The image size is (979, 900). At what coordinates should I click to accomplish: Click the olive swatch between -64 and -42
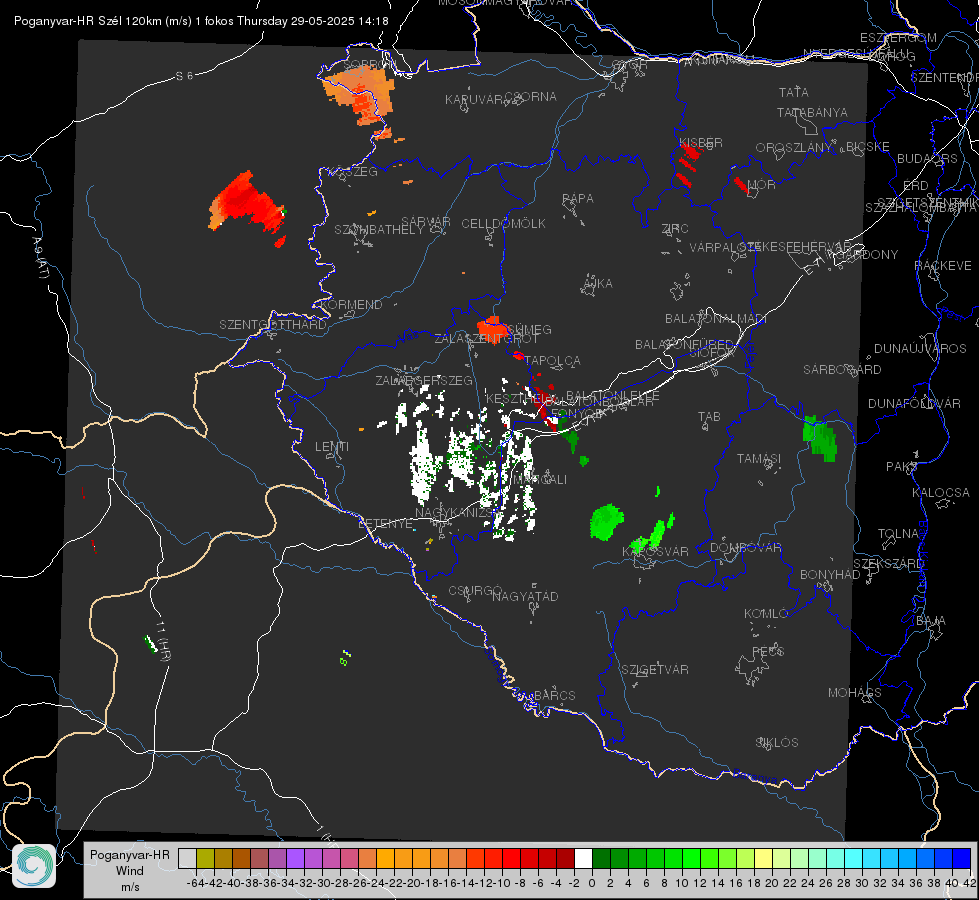(205, 859)
